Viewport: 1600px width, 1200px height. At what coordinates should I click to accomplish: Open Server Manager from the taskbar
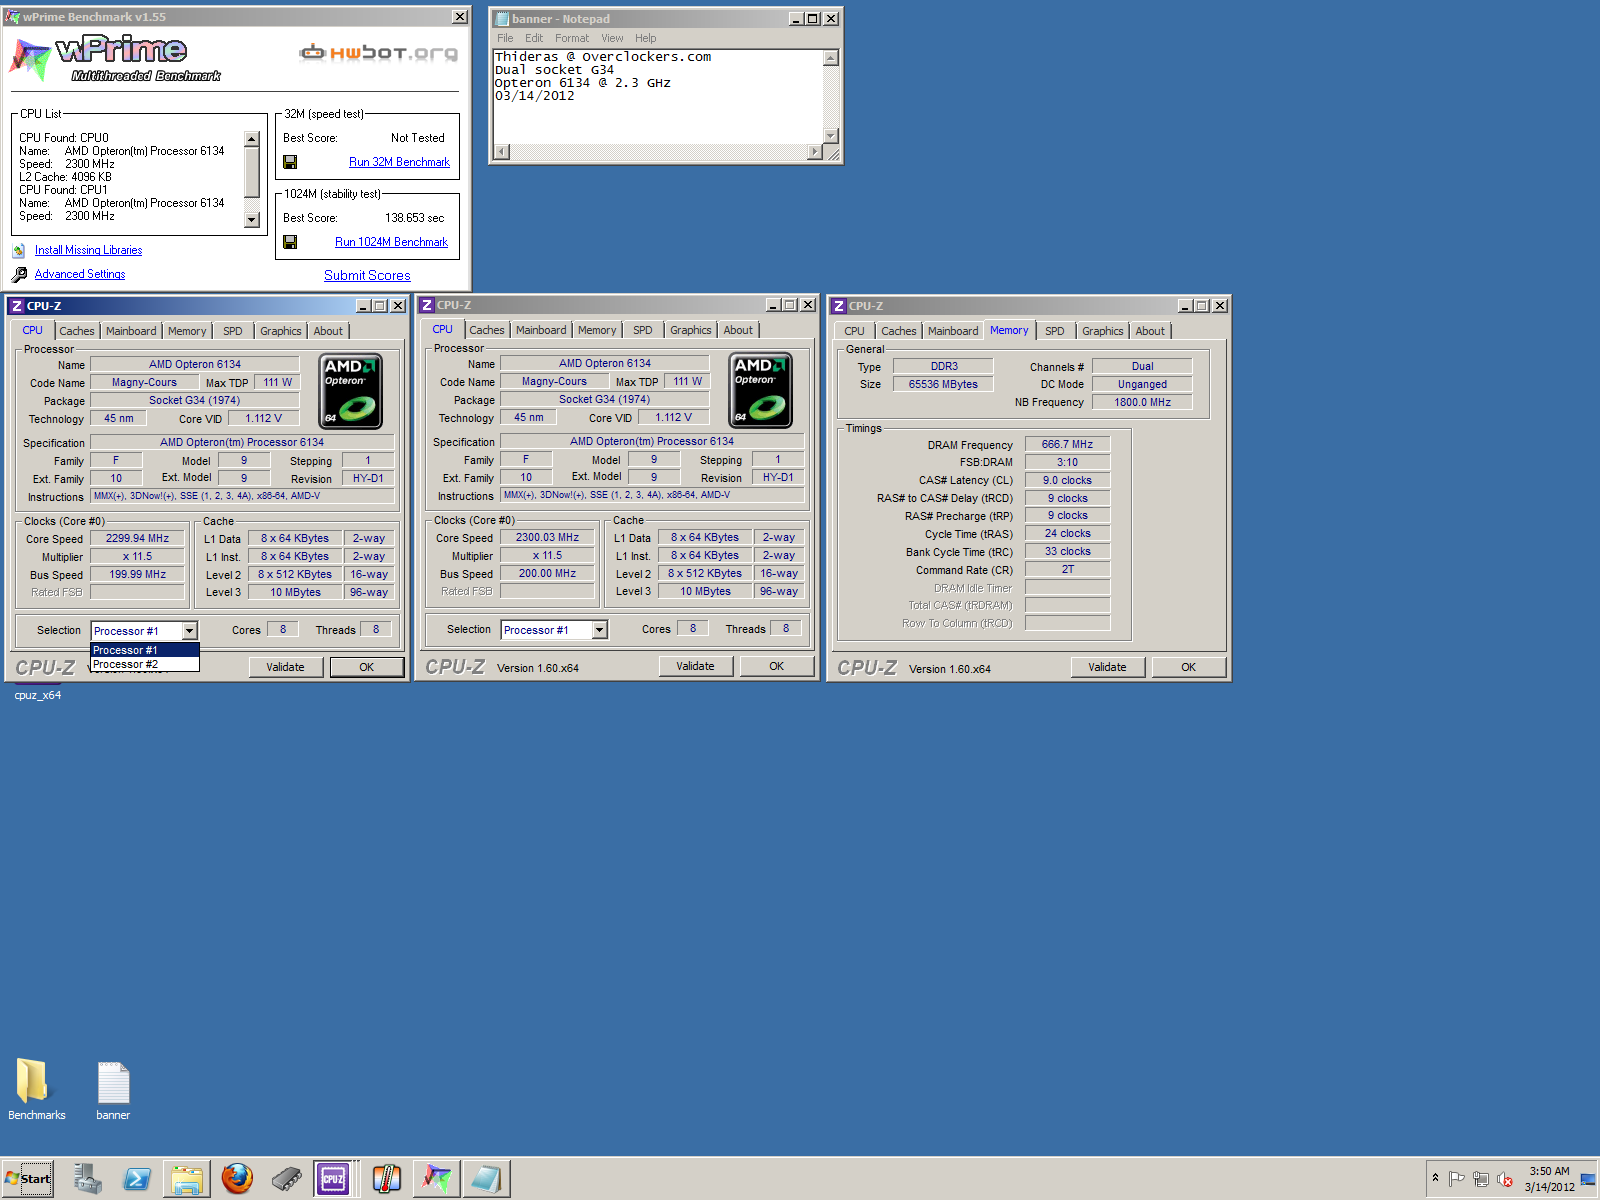[x=87, y=1179]
